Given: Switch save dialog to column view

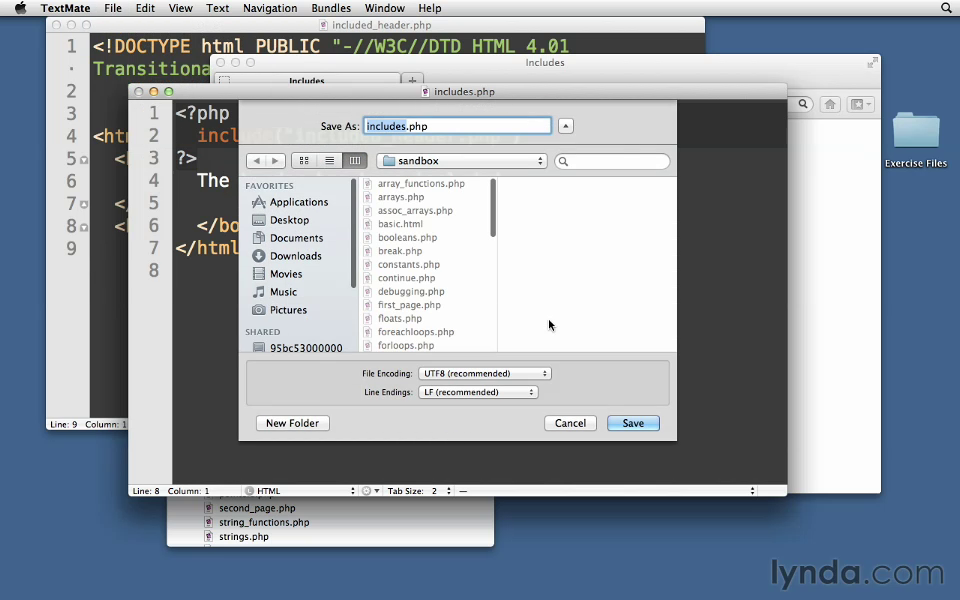Looking at the screenshot, I should coord(354,160).
